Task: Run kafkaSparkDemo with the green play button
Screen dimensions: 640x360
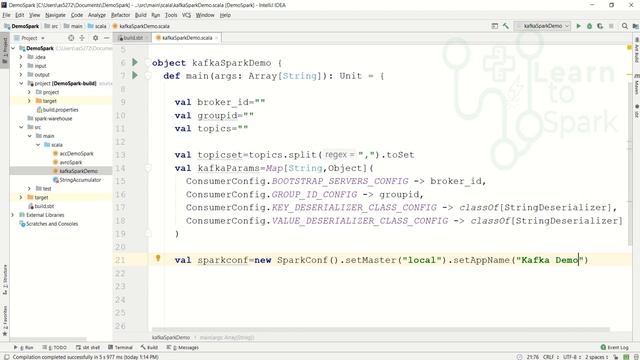Action: [x=578, y=26]
